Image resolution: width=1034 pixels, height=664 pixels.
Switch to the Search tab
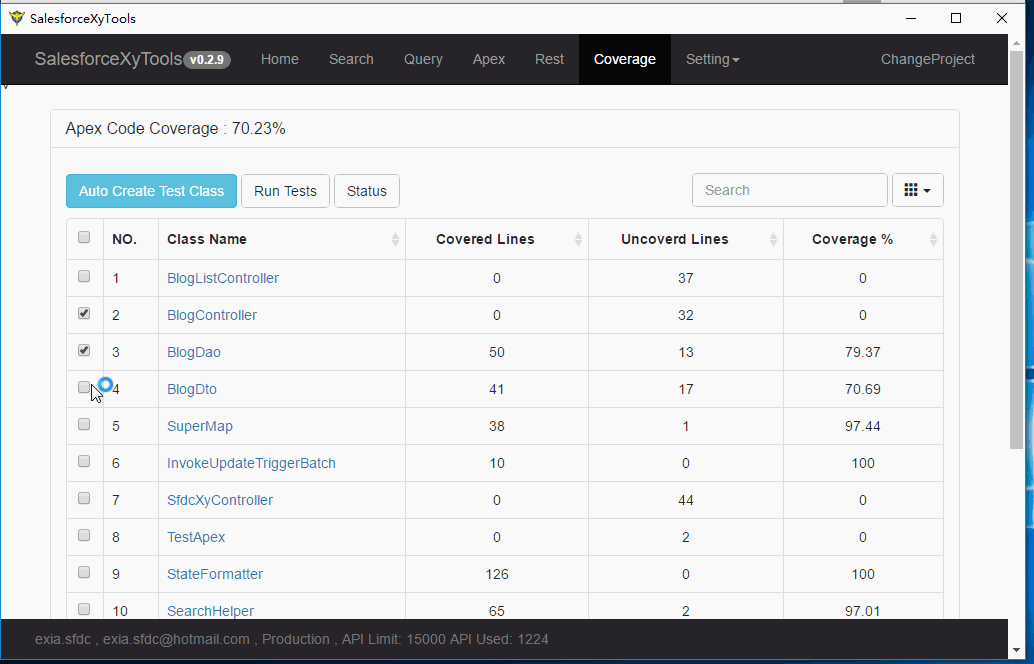click(x=351, y=59)
